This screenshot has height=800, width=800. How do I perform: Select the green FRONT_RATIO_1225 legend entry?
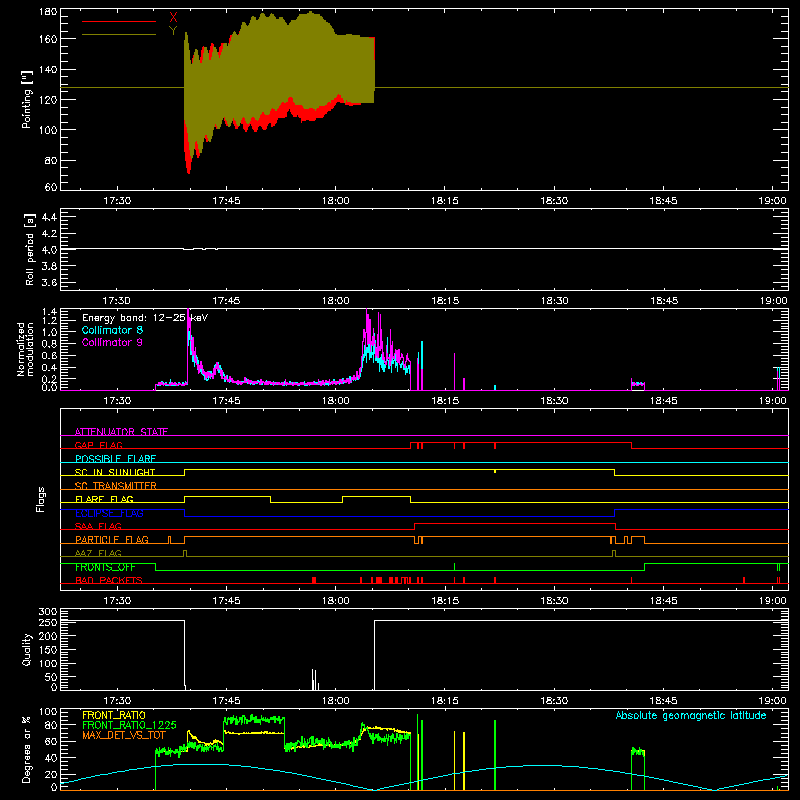[x=129, y=725]
